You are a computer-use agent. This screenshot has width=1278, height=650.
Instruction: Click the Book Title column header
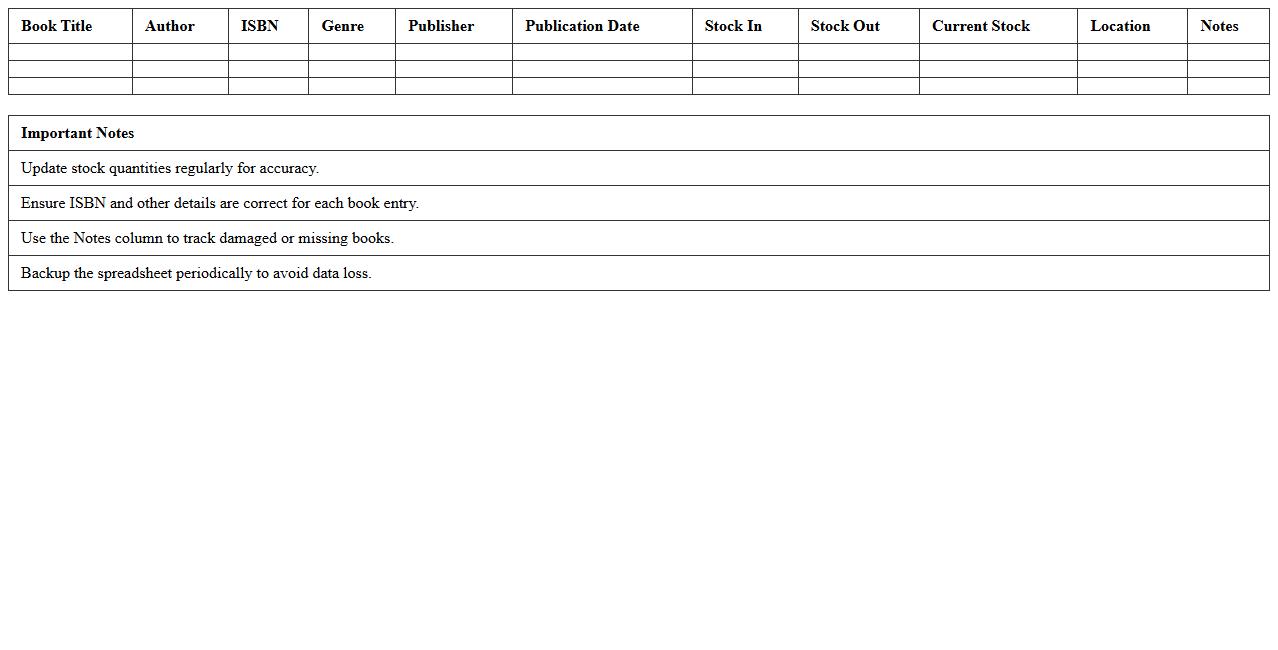pyautogui.click(x=57, y=26)
